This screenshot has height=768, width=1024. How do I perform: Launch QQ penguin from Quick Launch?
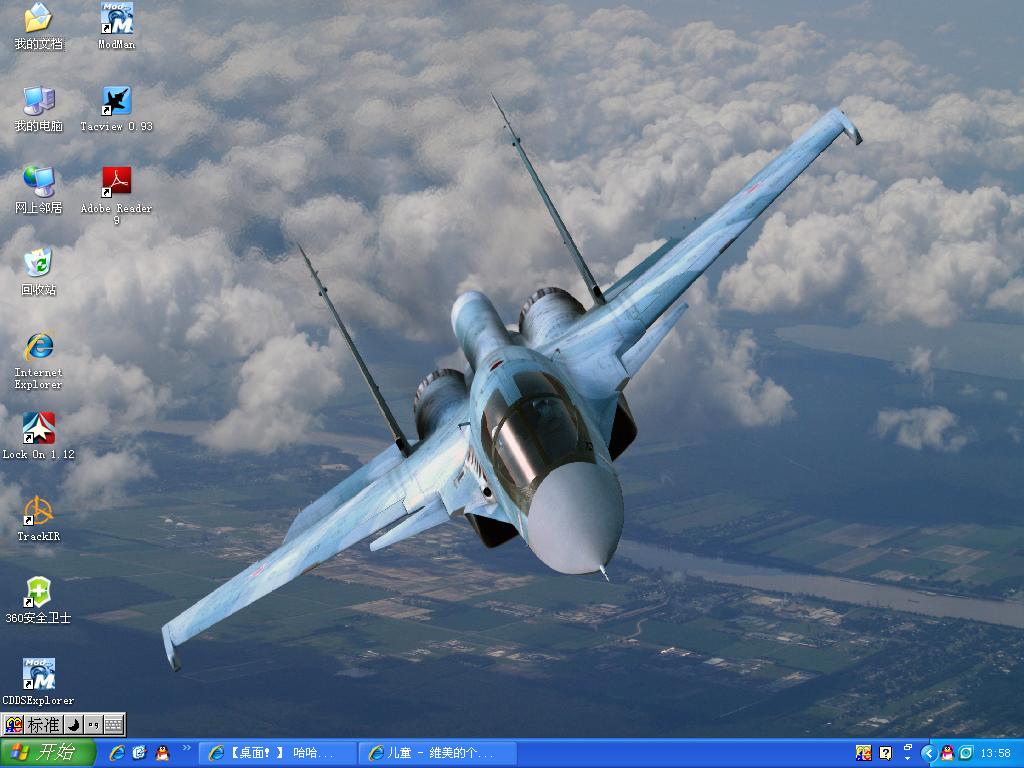pyautogui.click(x=162, y=753)
